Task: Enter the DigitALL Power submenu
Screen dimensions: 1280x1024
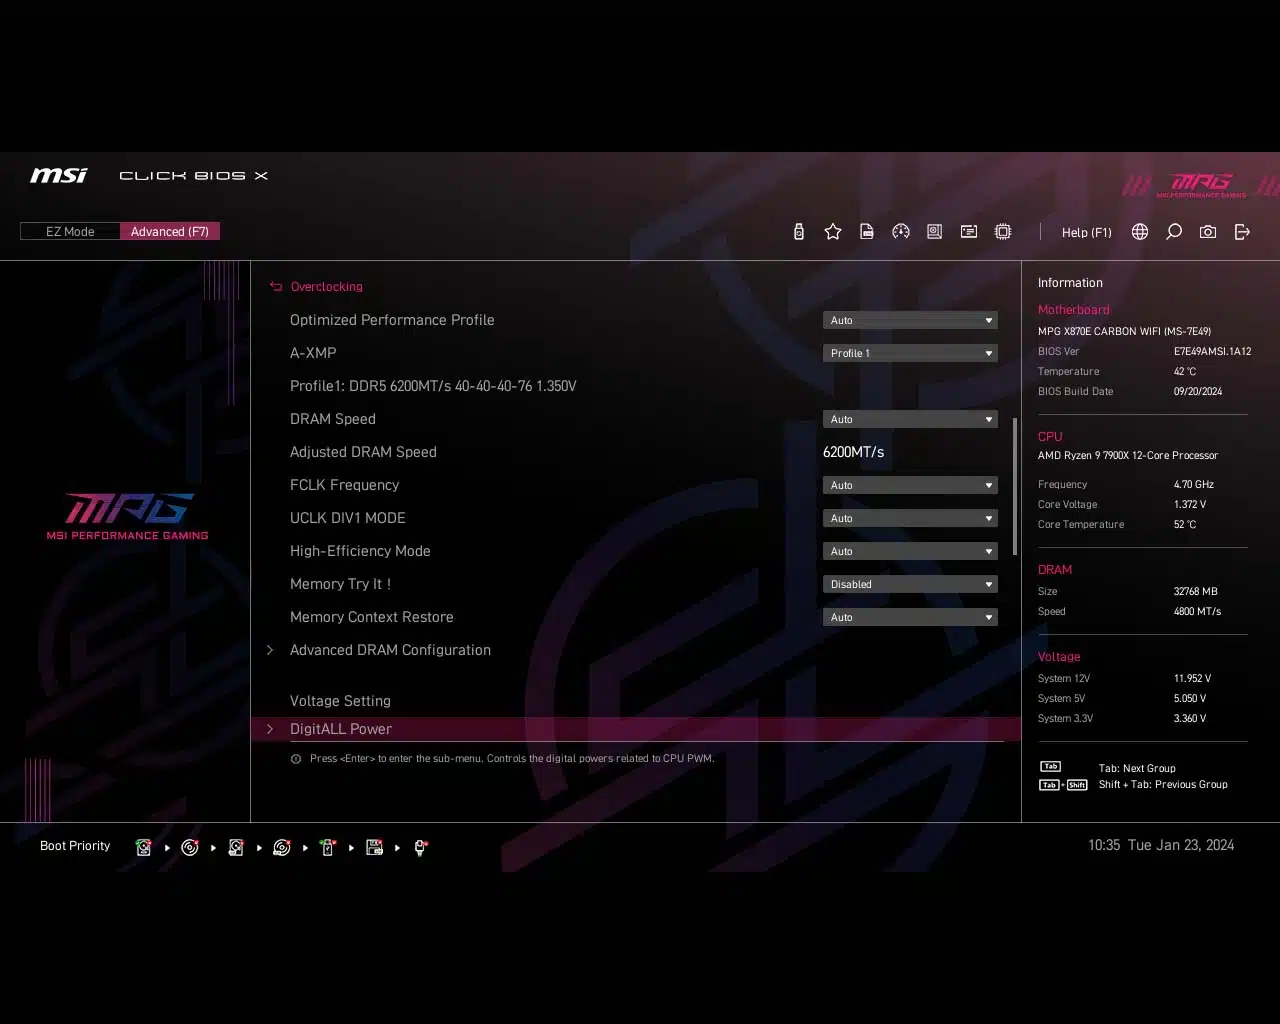Action: 636,729
